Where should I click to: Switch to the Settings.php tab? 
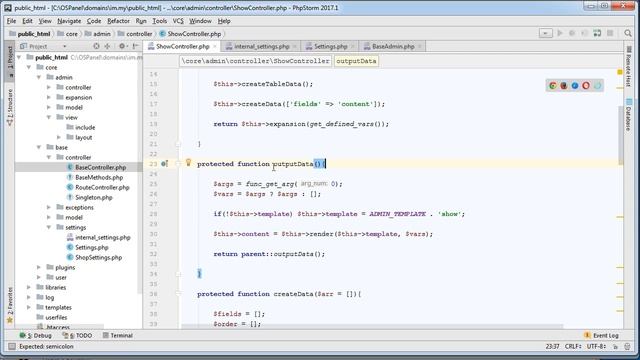coord(330,47)
